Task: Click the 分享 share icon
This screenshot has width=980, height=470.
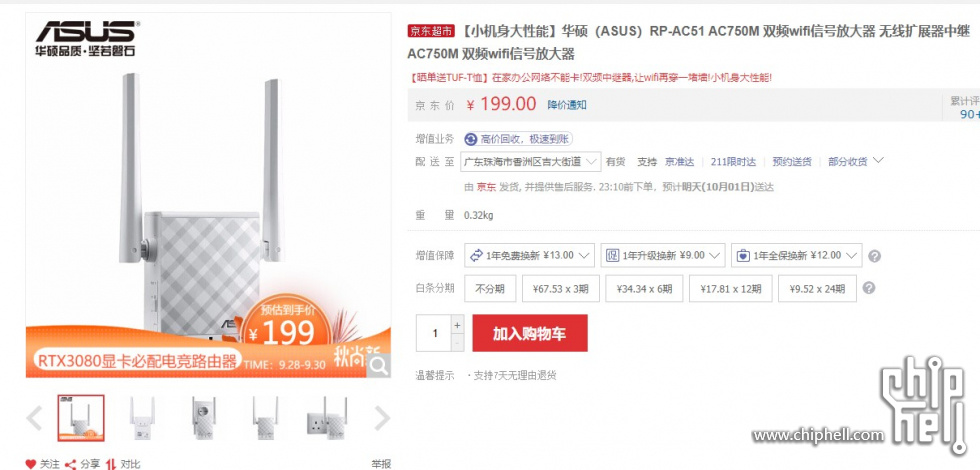Action: tap(71, 464)
